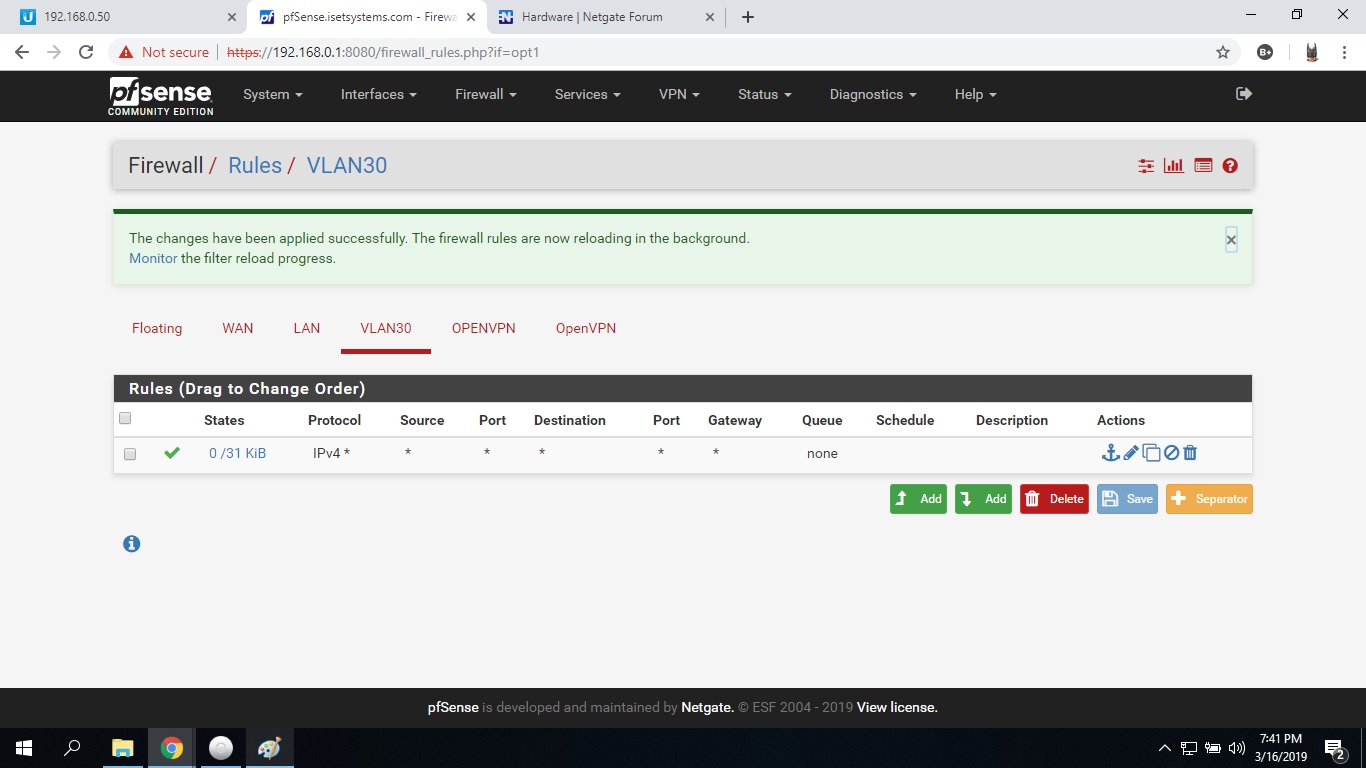
Task: Click the browser address bar
Action: 700,52
